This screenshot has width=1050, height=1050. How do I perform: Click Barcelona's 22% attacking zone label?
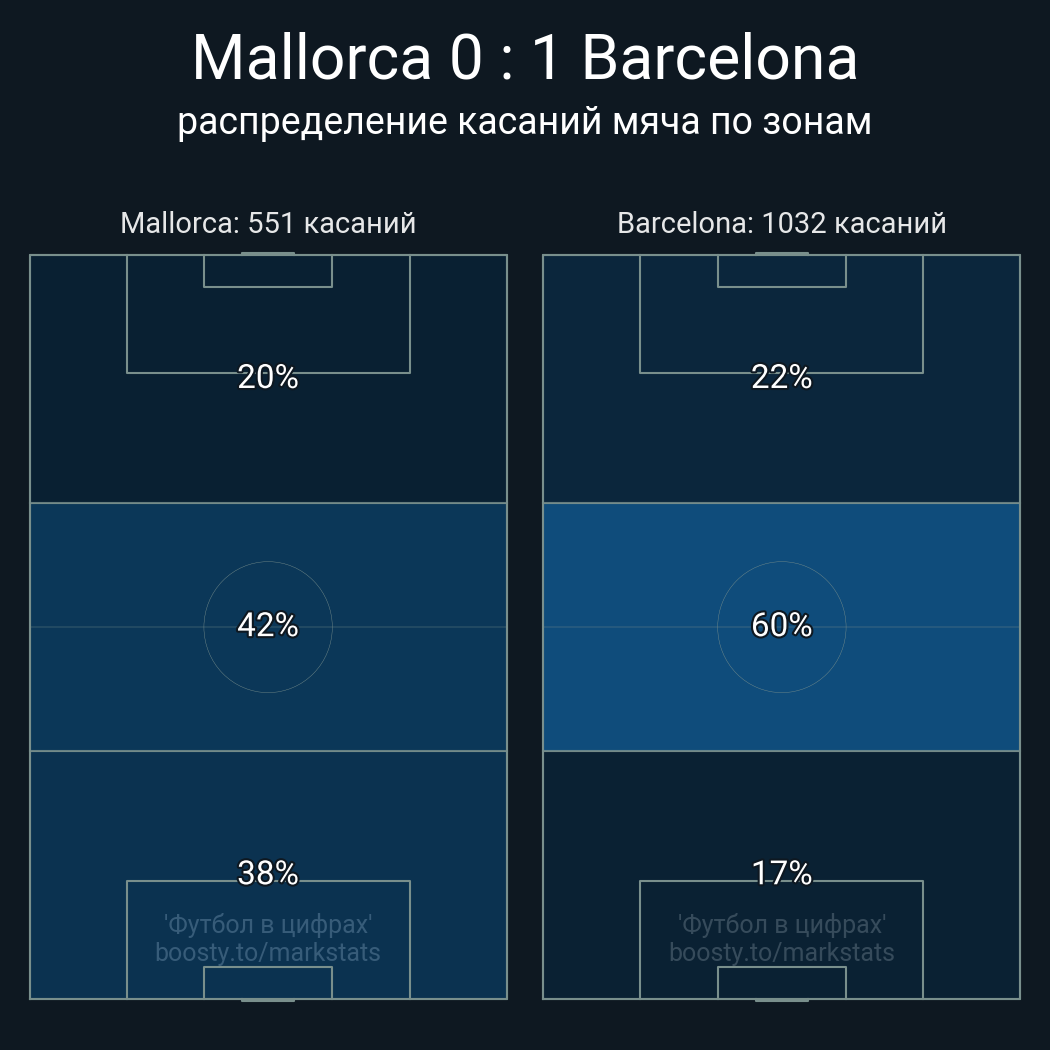(781, 377)
